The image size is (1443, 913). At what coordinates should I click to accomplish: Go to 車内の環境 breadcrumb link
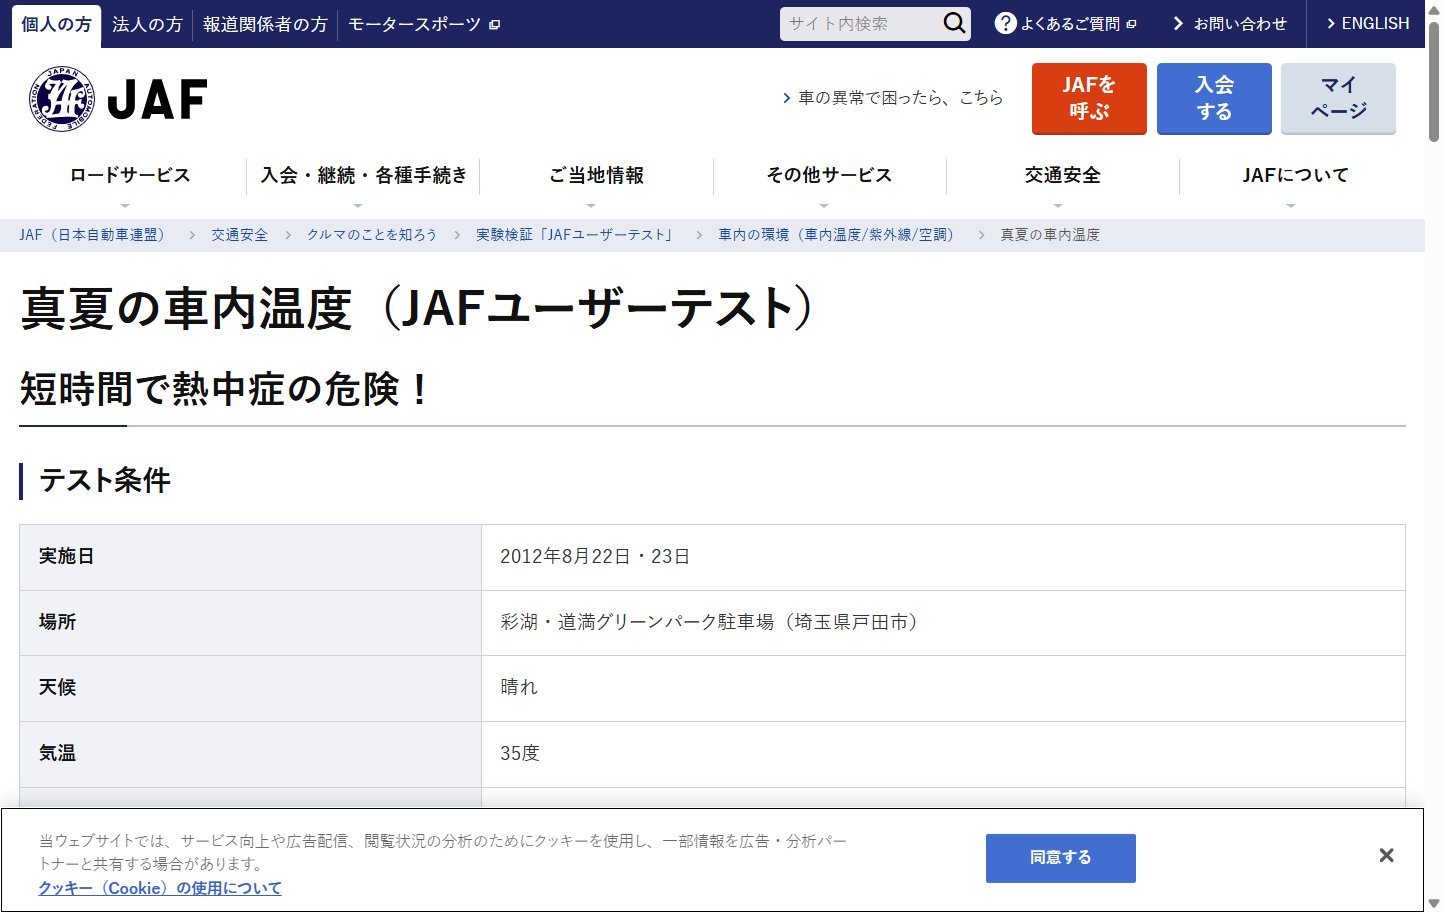[836, 235]
